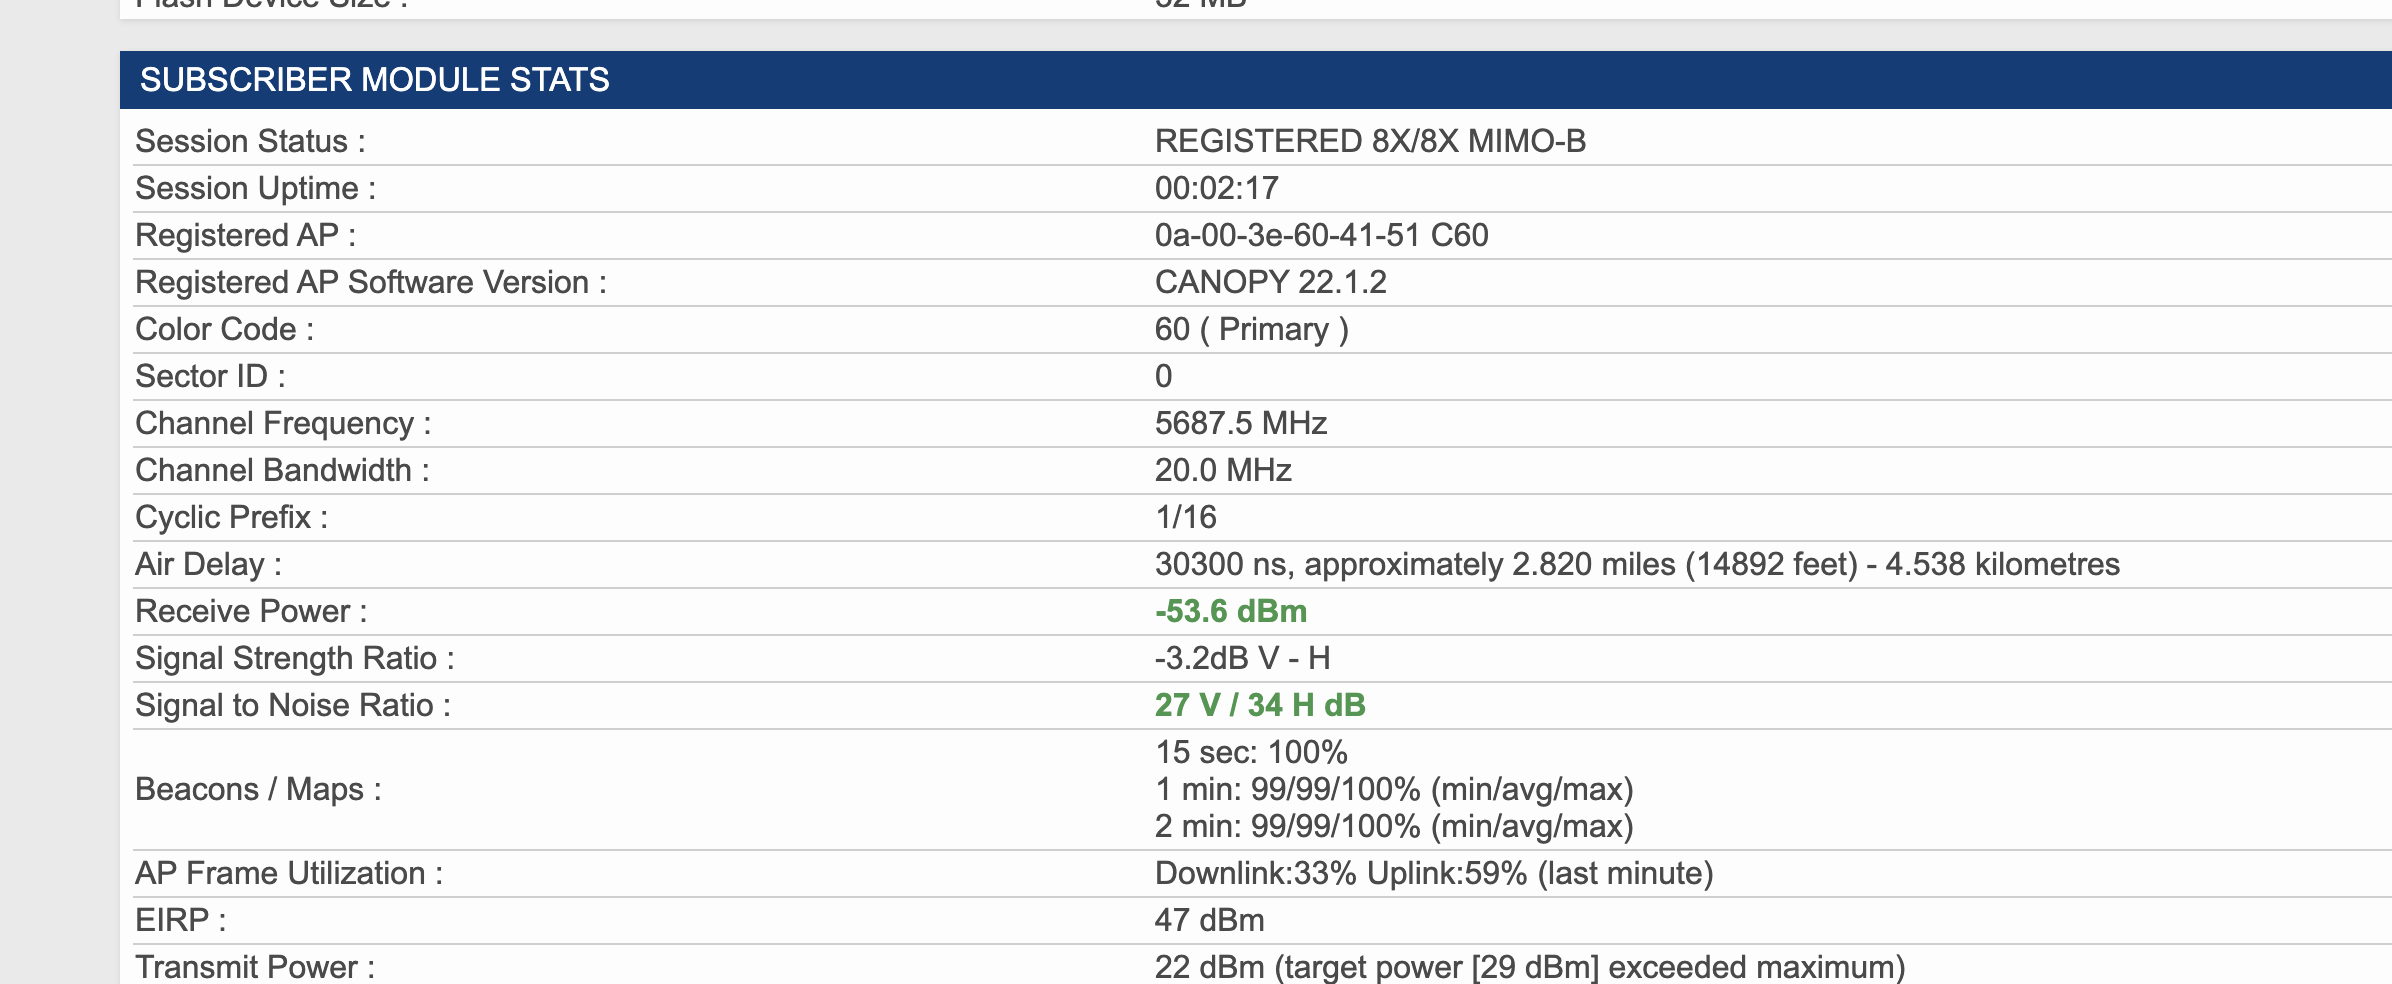Viewport: 2392px width, 984px height.
Task: Click the Channel Frequency value 5687.5 MHz
Action: [1240, 423]
